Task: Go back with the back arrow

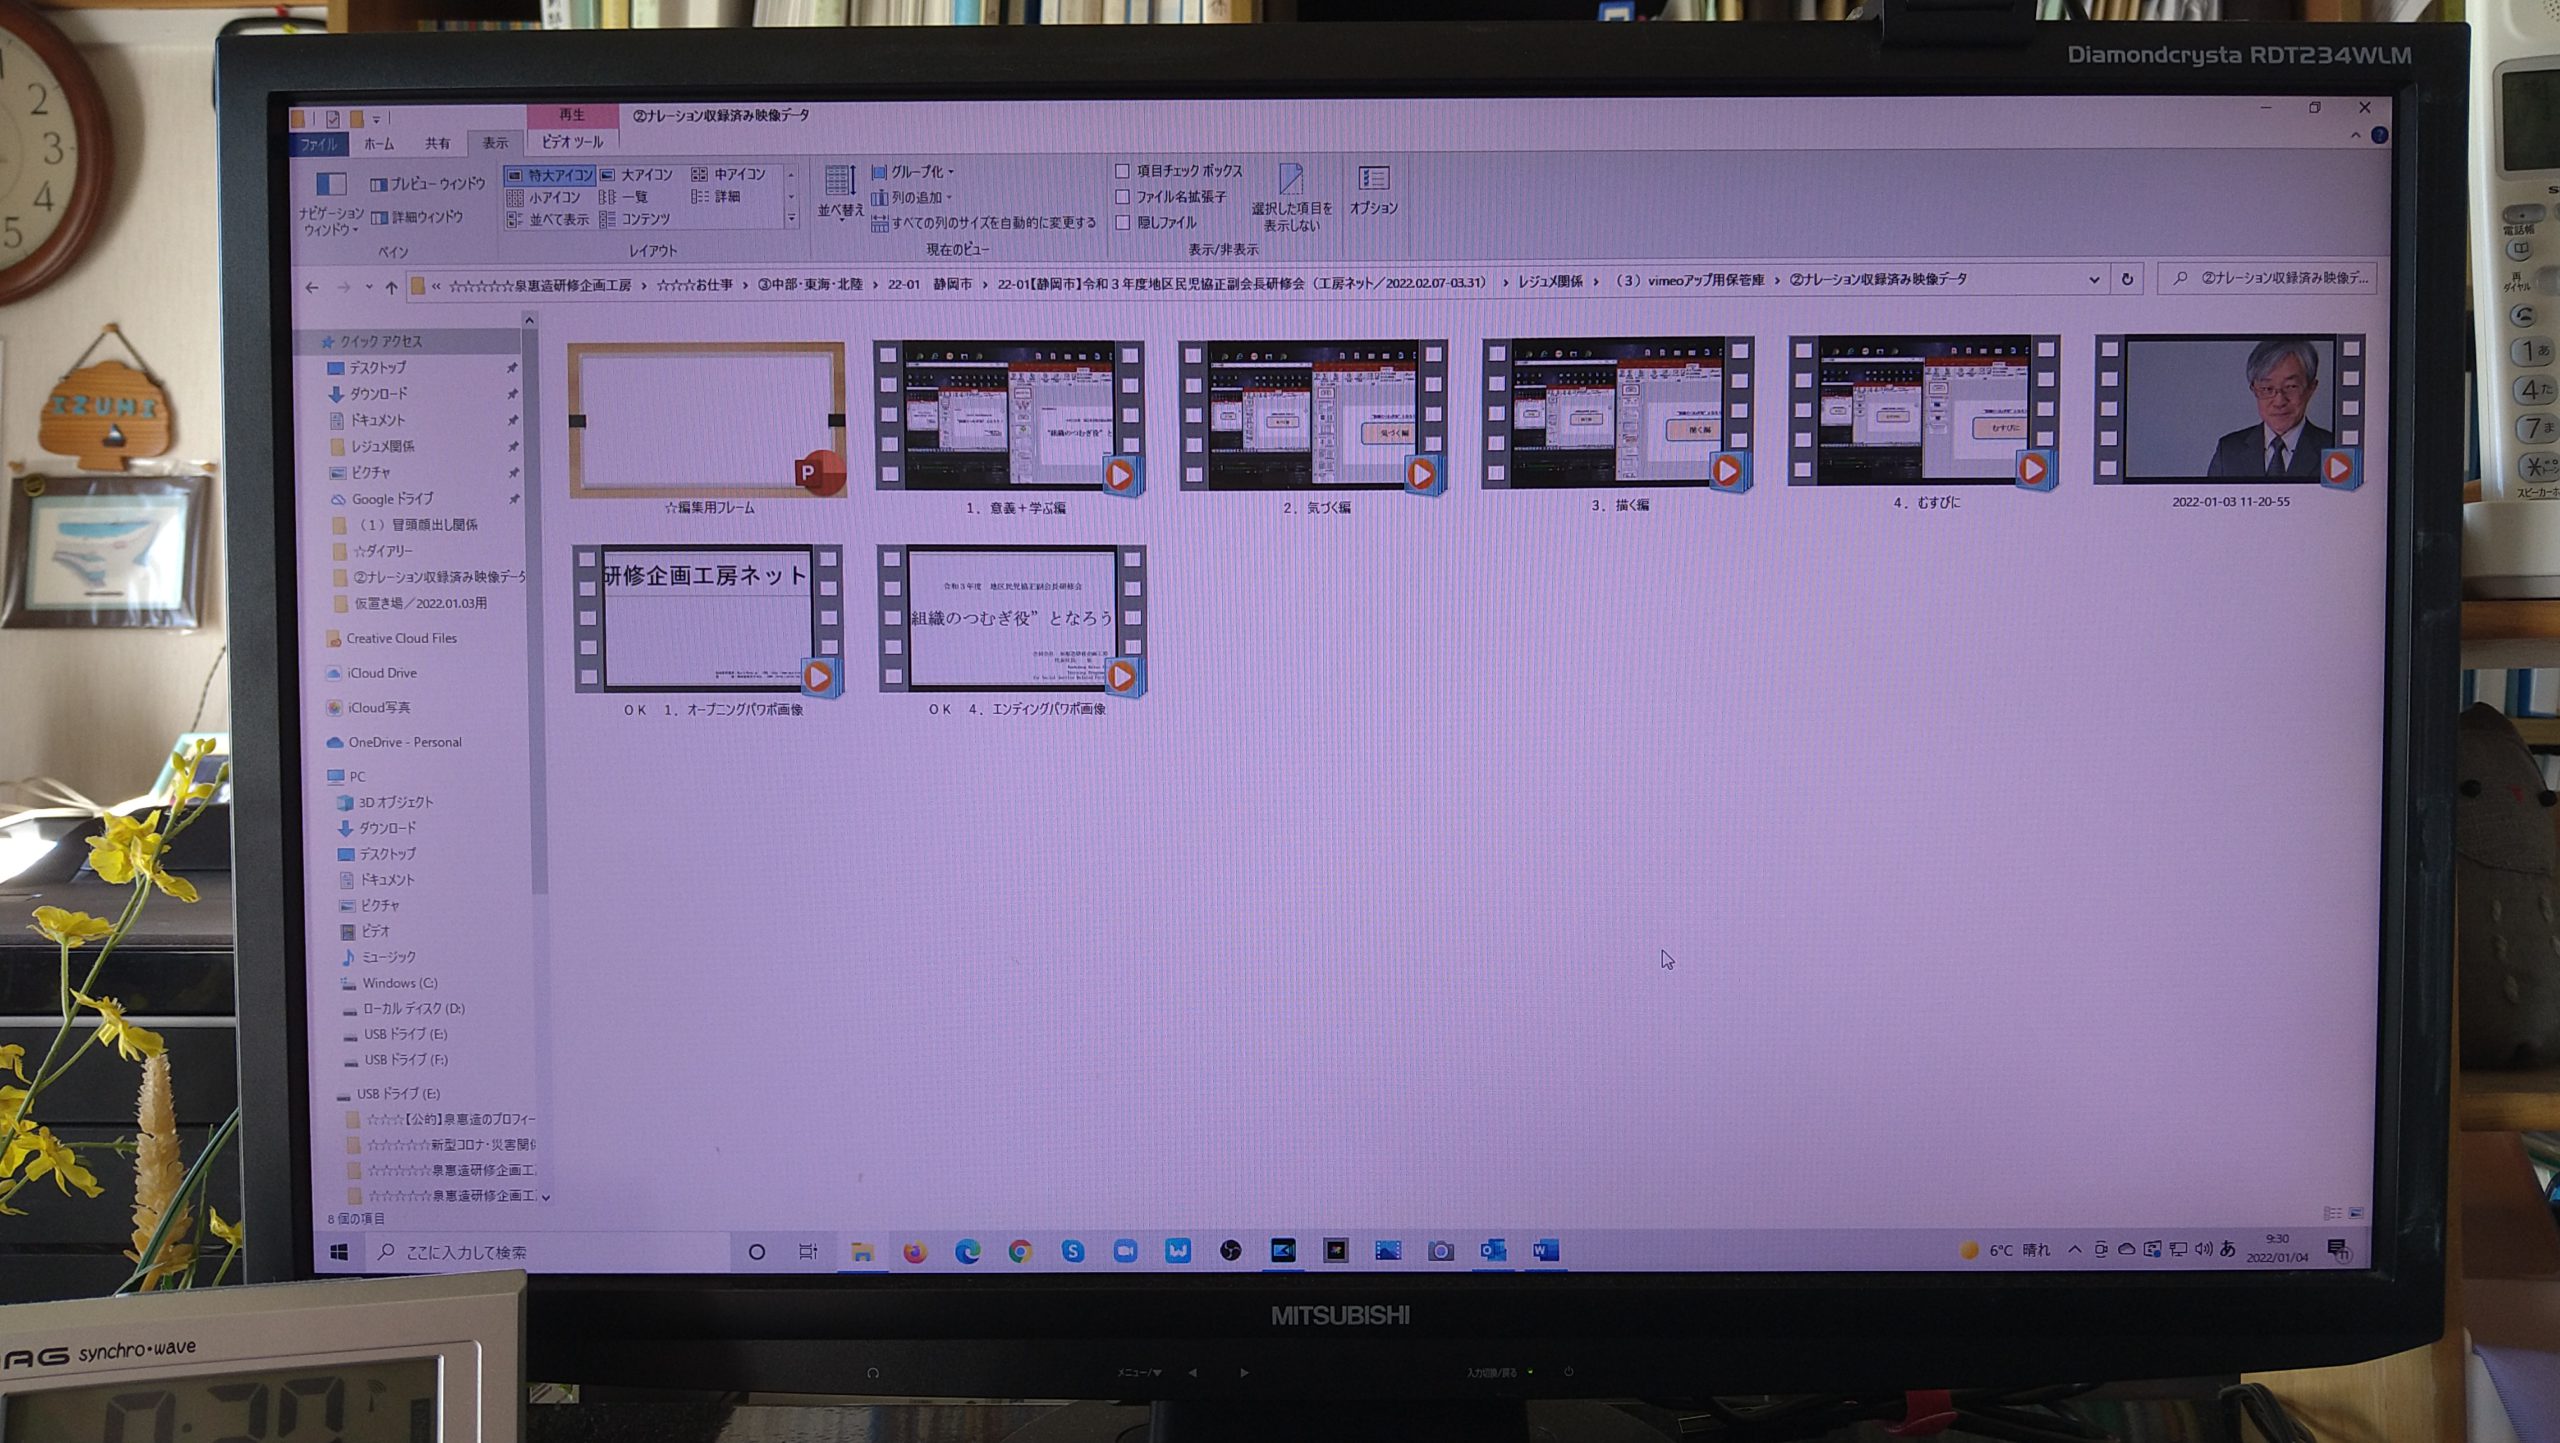Action: point(312,287)
